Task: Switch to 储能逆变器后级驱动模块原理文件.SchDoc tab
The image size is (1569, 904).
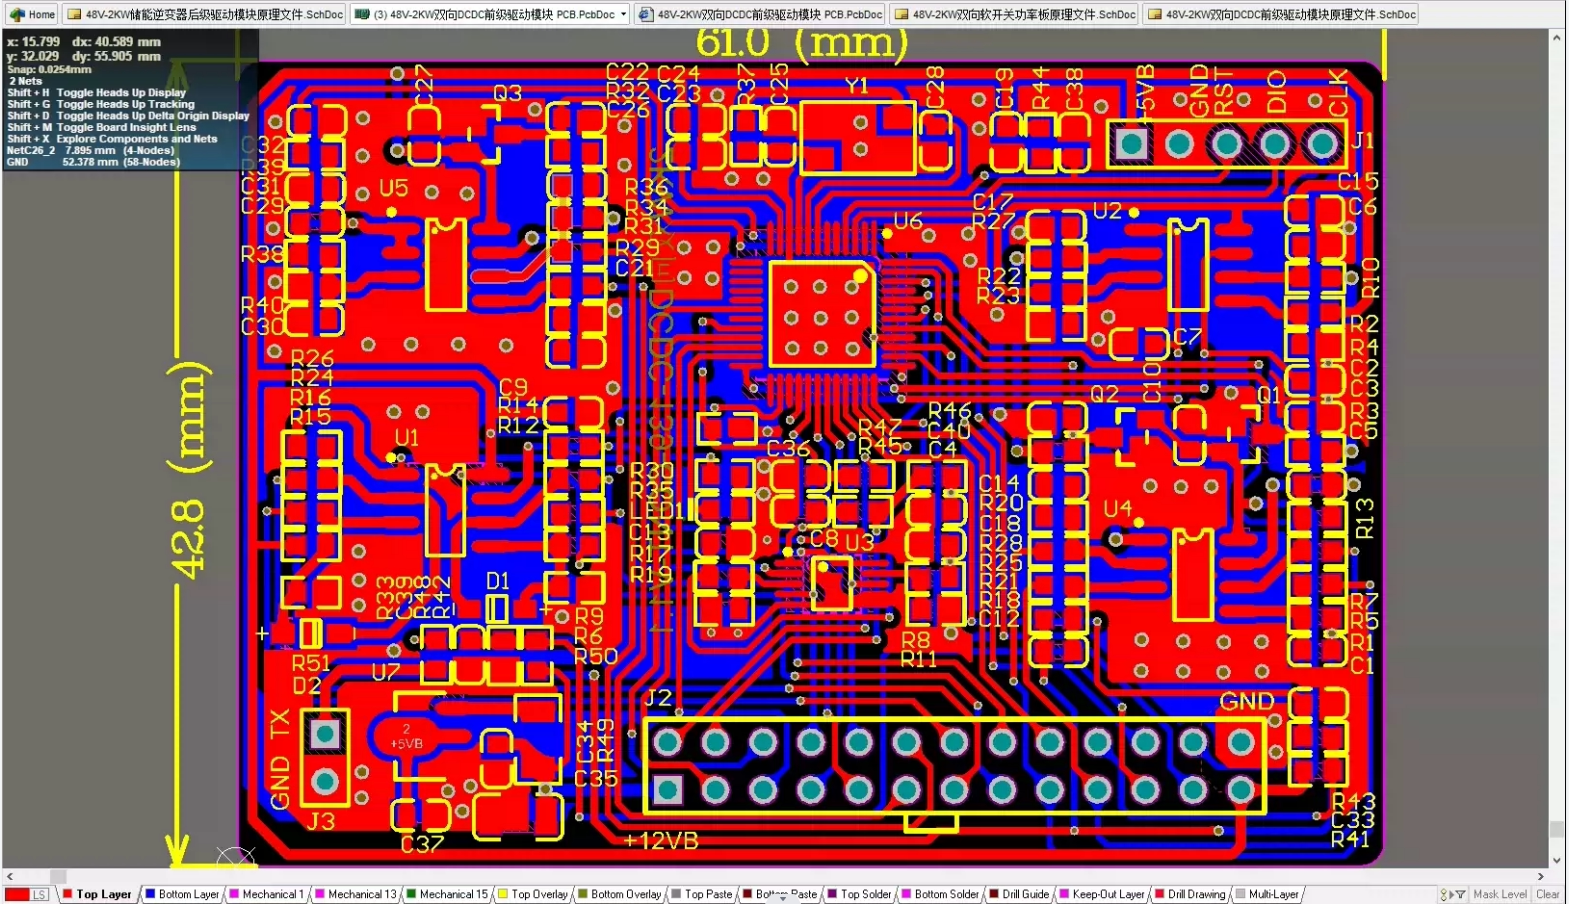Action: [x=205, y=14]
